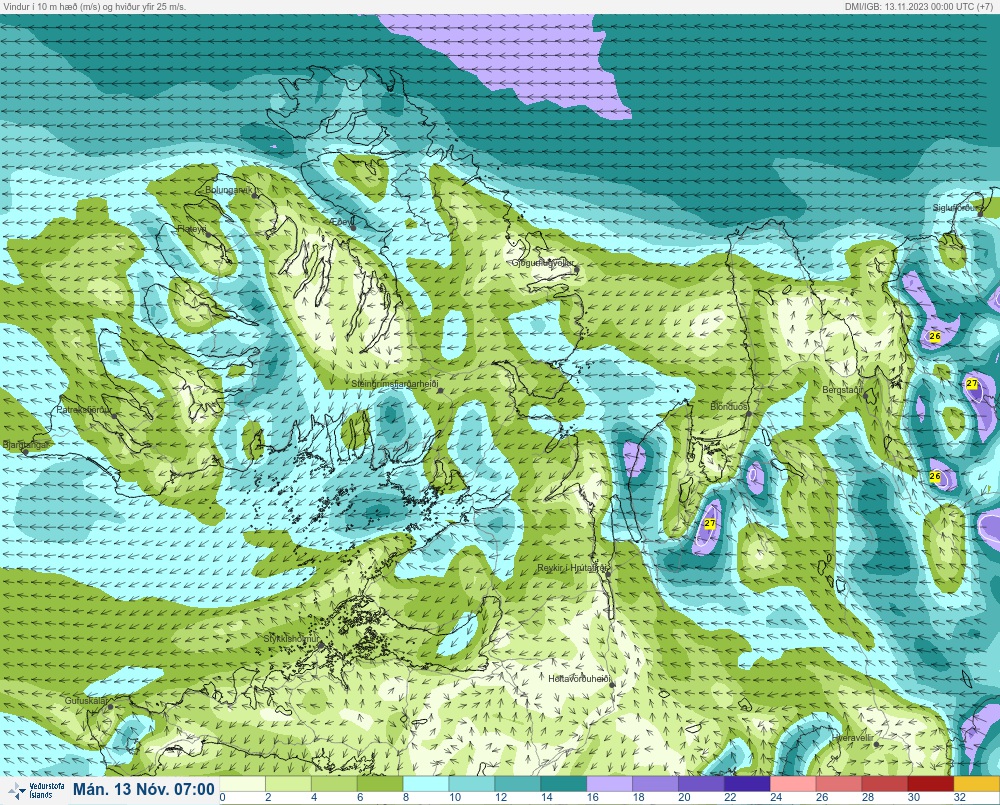Image resolution: width=1000 pixels, height=805 pixels.
Task: Click the 27 gust marker east of Bergstaðir
Action: pos(971,383)
